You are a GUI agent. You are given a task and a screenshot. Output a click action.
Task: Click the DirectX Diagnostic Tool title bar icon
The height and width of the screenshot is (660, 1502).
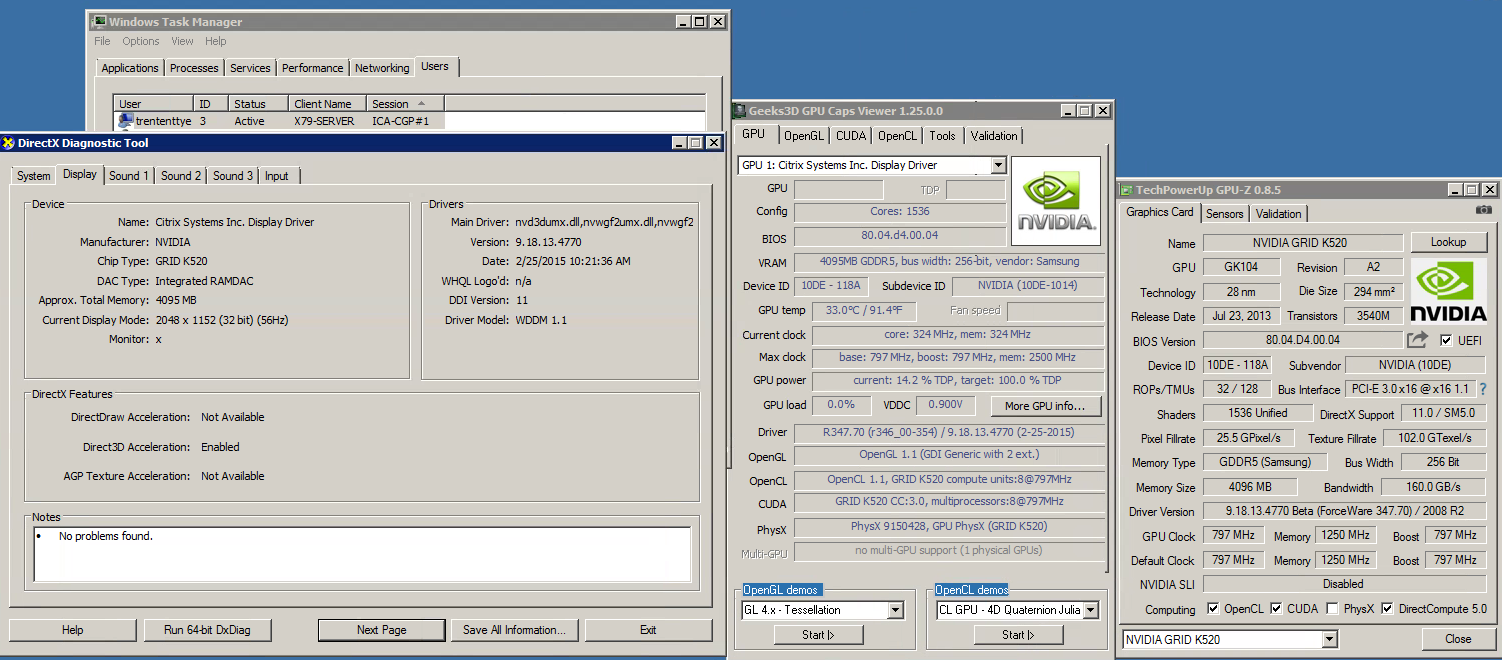click(8, 143)
